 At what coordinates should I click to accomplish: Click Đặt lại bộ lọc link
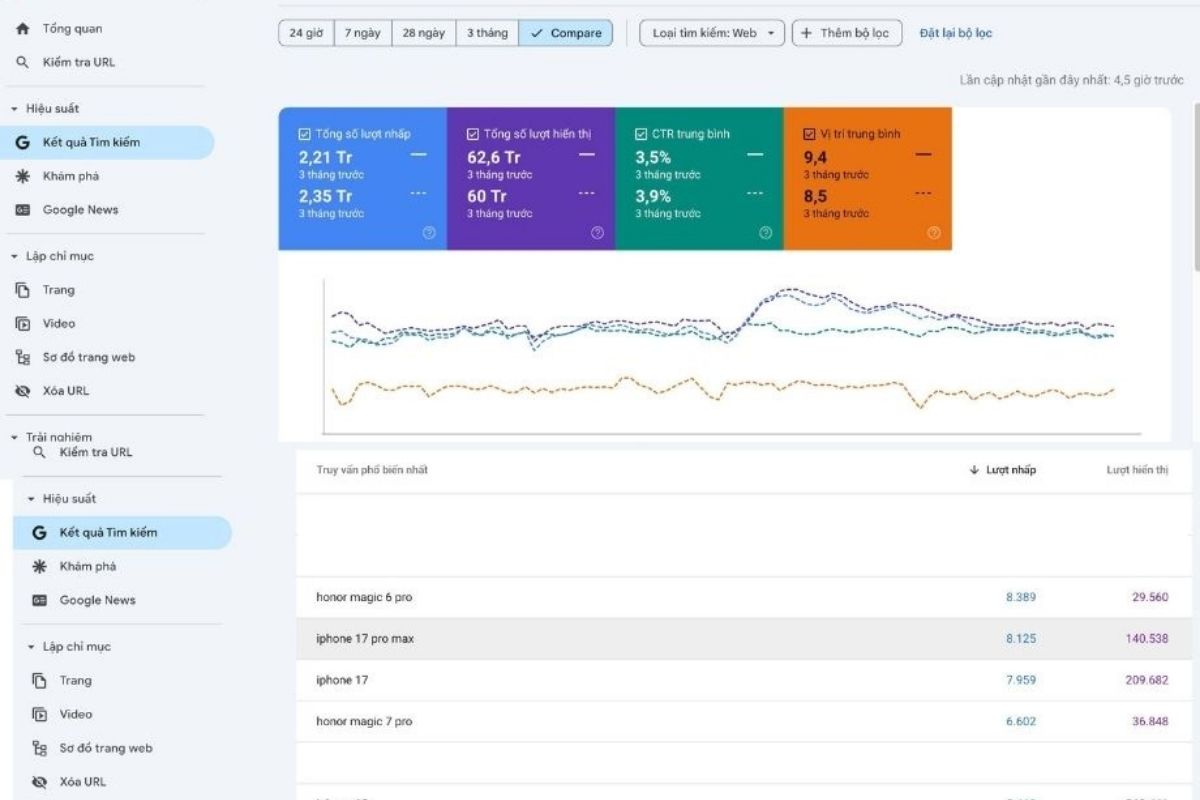[x=956, y=33]
